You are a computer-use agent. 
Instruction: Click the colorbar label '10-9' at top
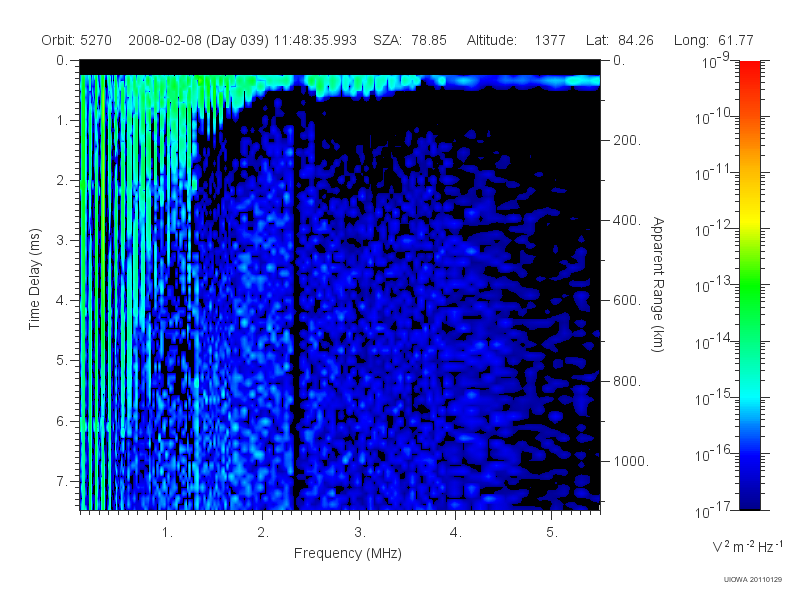(x=716, y=61)
